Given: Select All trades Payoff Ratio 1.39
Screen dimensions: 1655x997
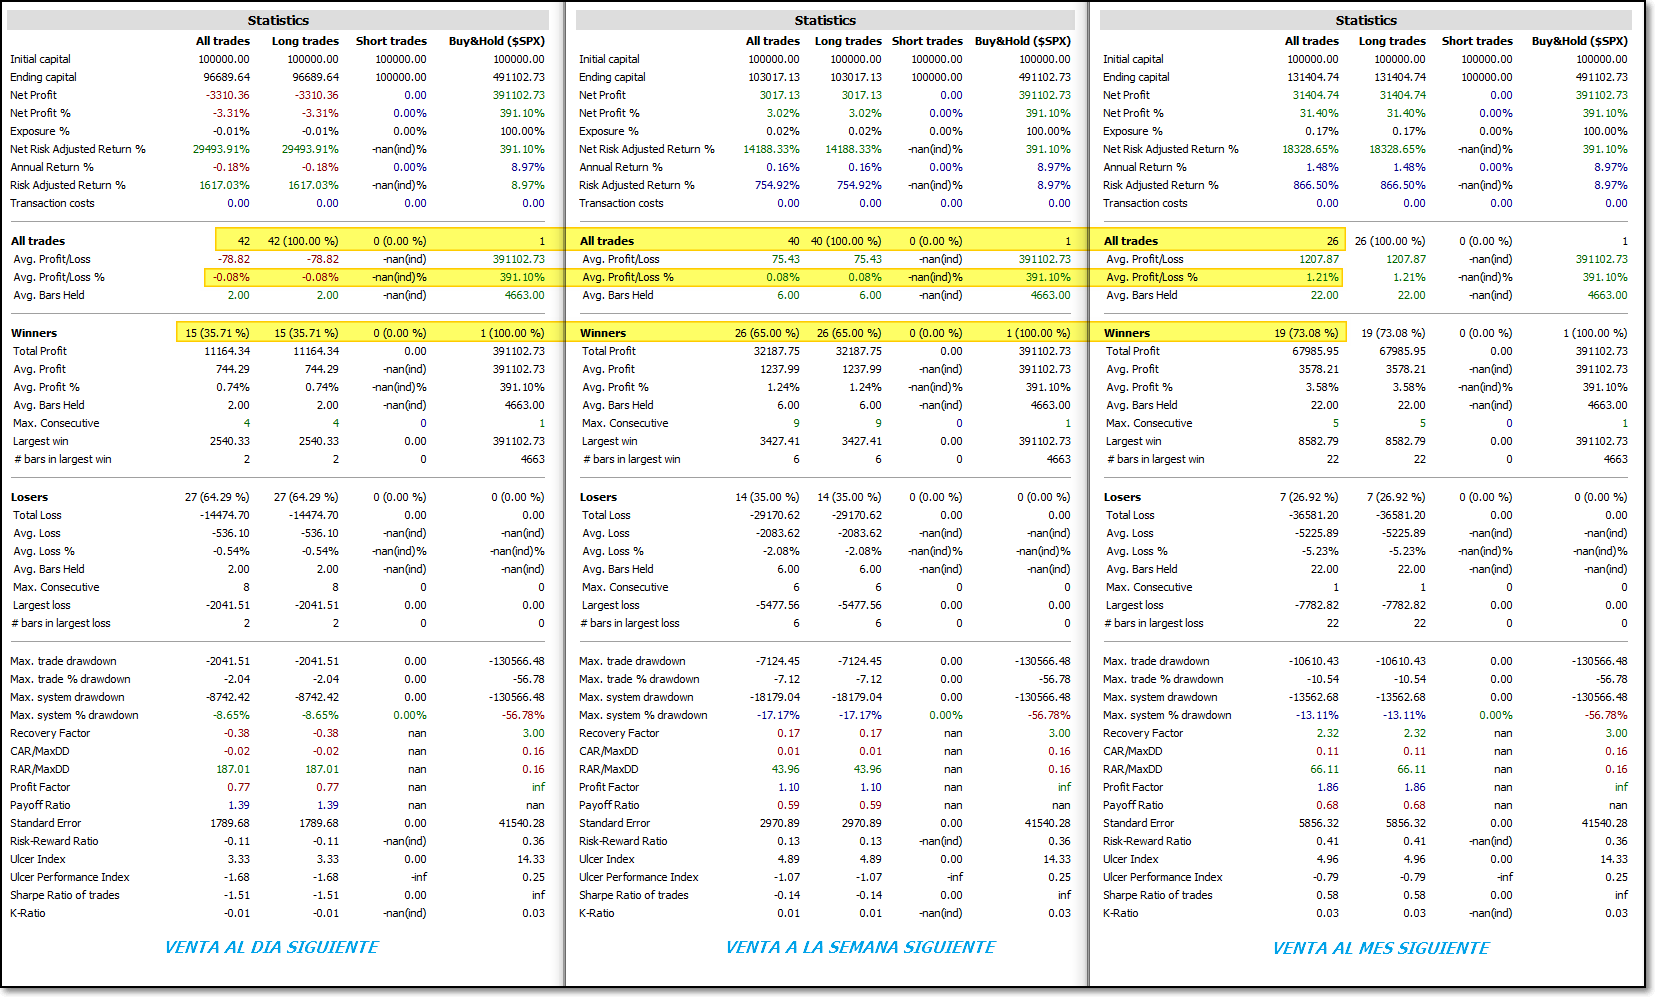Looking at the screenshot, I should coord(239,805).
